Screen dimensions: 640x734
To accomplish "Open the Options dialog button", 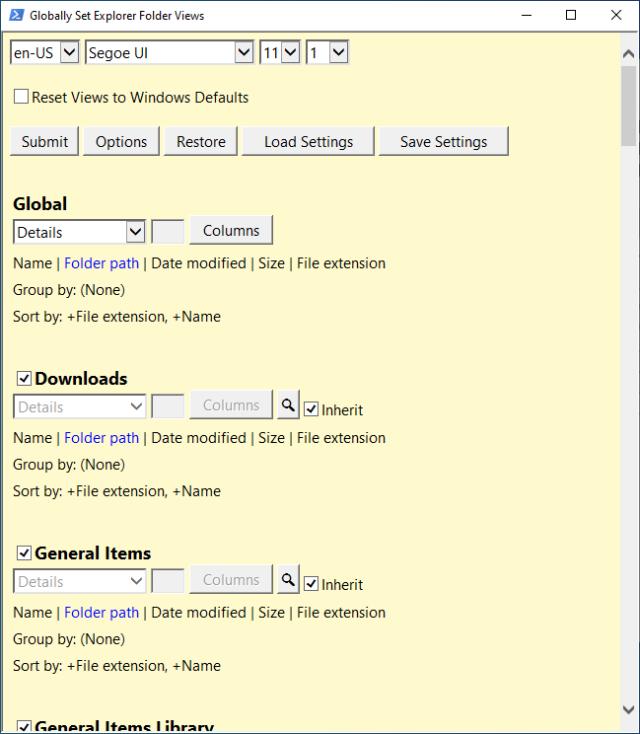I will (x=121, y=142).
